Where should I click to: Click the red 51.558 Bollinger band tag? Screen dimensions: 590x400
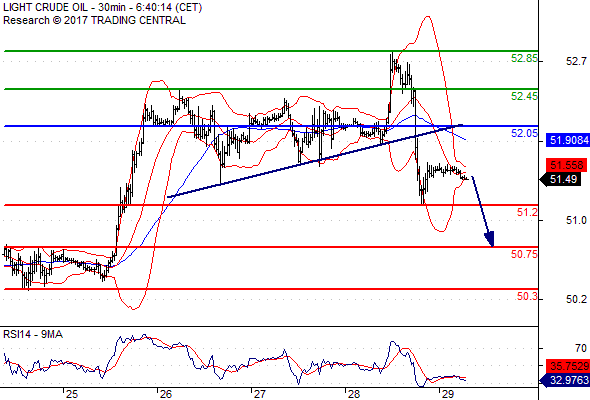click(x=566, y=165)
